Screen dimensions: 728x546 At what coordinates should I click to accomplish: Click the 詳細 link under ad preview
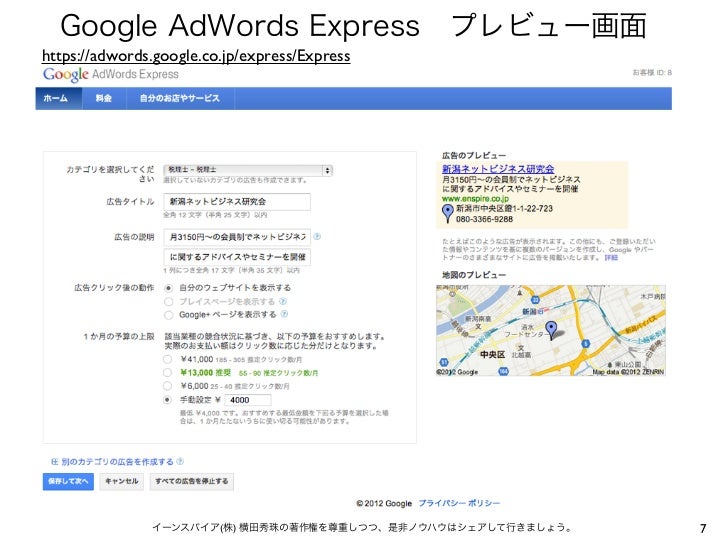611,258
